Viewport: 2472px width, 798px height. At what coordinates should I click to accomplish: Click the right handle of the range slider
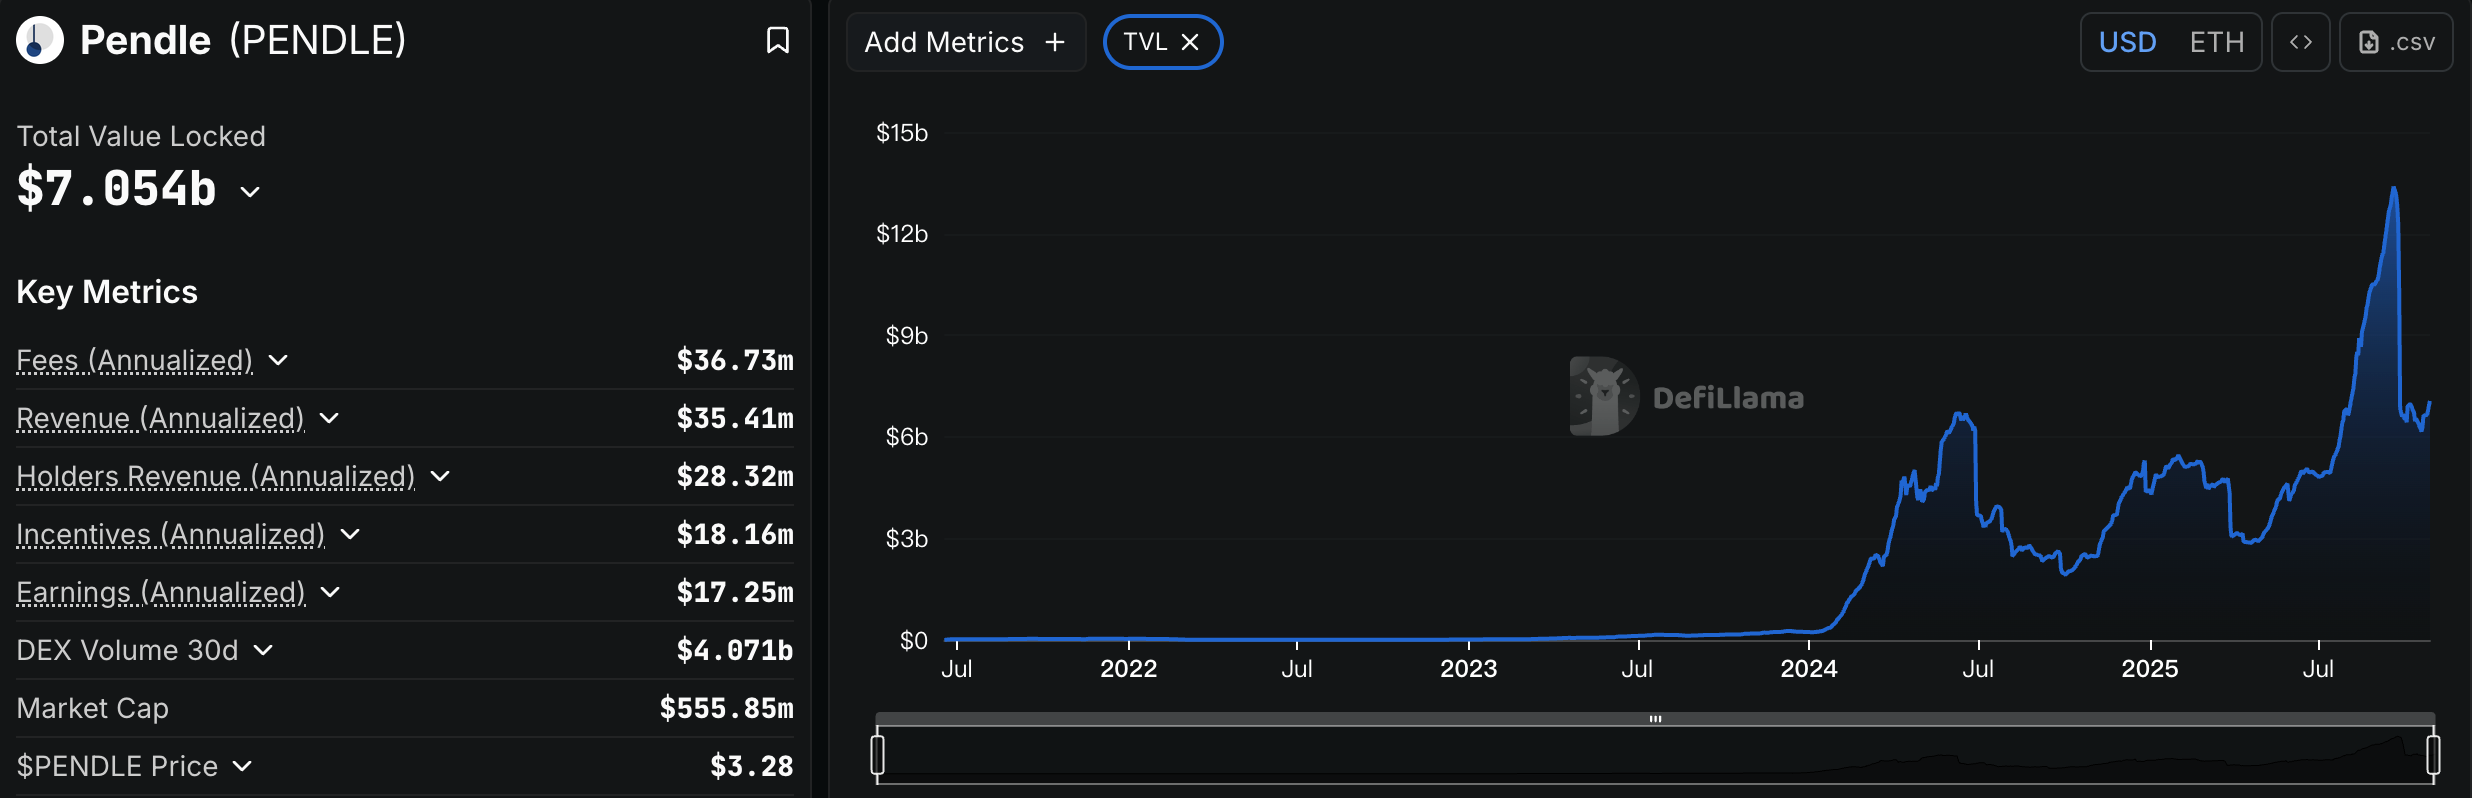point(2434,756)
